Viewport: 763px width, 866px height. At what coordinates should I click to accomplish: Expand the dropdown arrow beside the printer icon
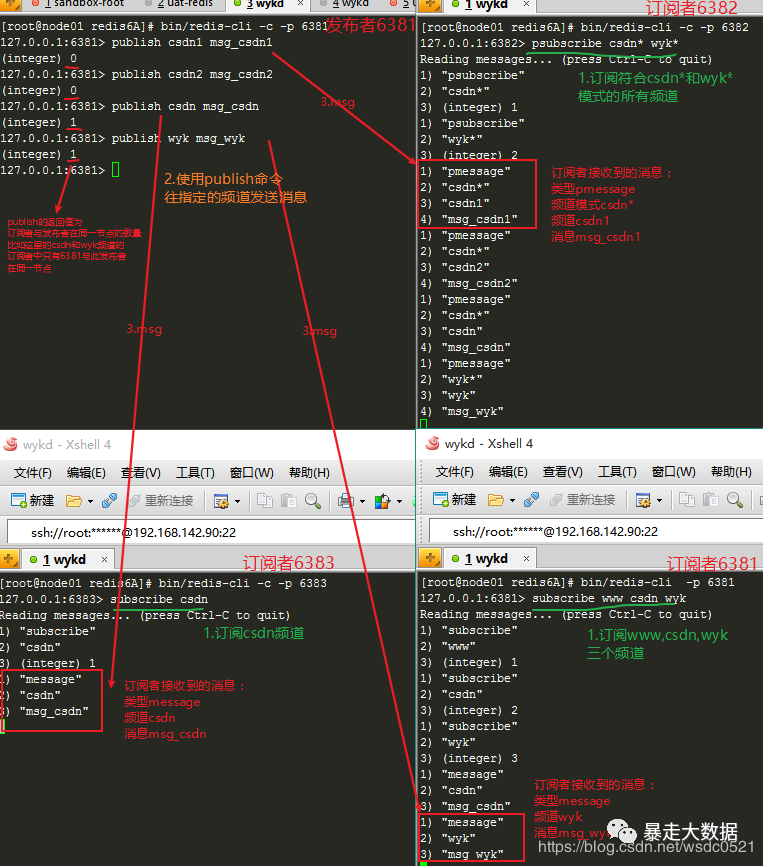pos(360,501)
